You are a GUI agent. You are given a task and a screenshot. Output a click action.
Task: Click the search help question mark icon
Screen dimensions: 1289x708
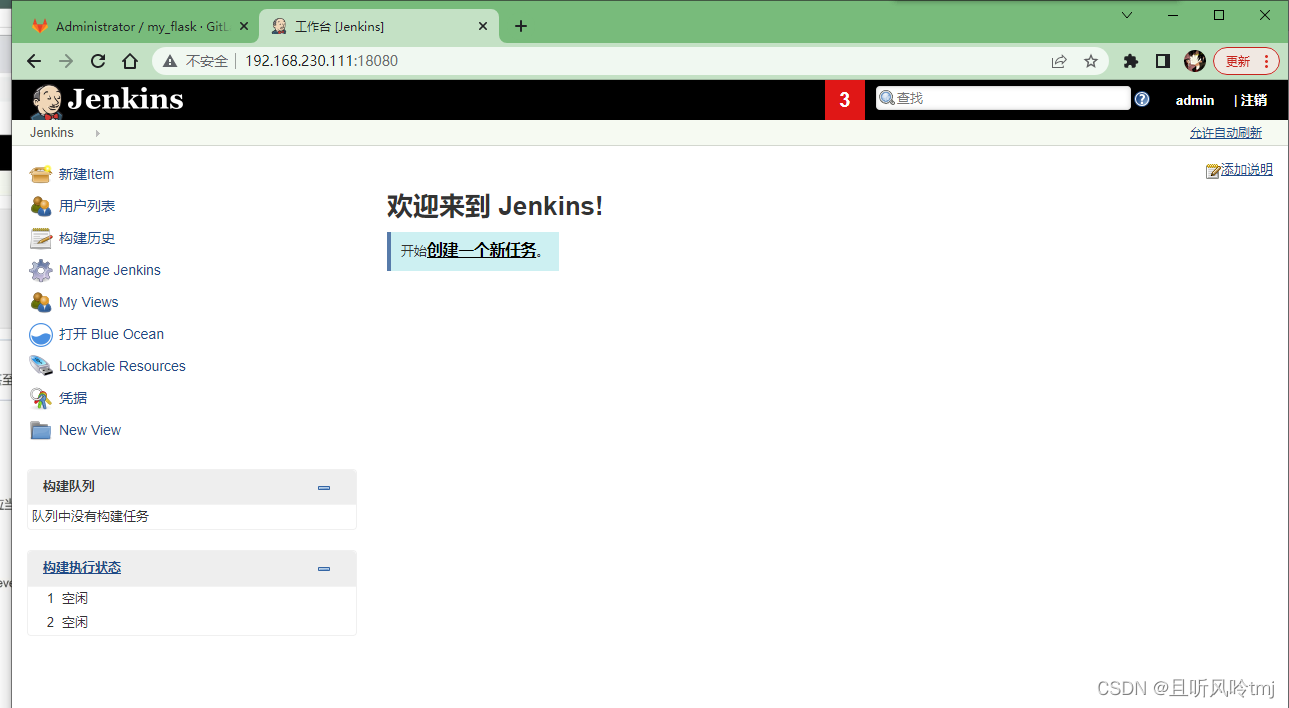1142,99
